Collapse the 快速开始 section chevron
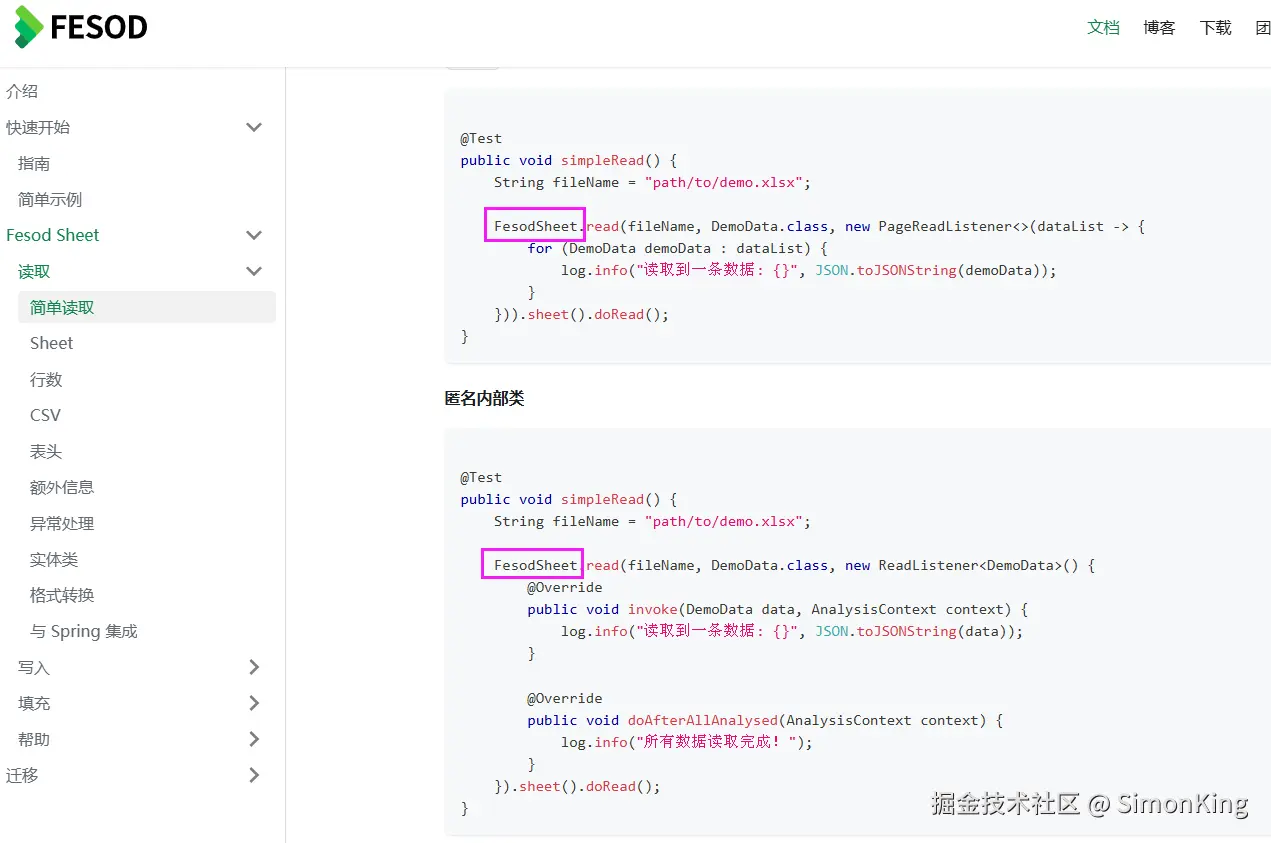 [x=254, y=127]
